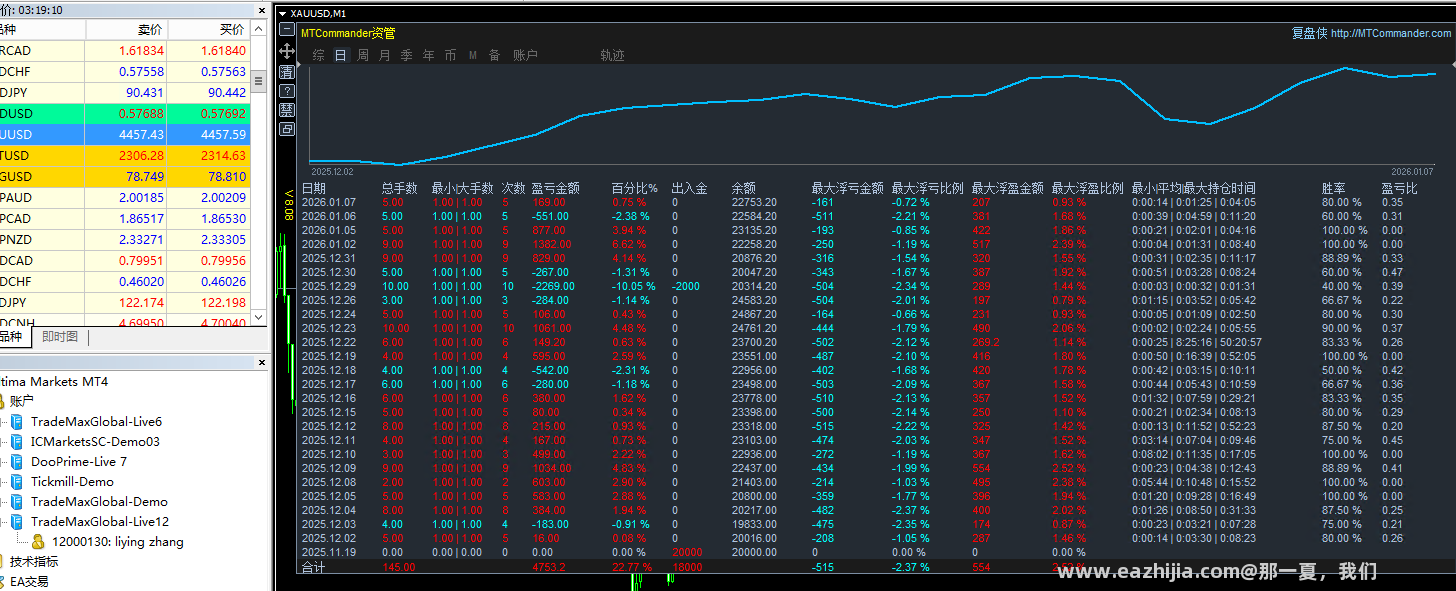Click the minimize panel icon in MTCommander
The image size is (1456, 591).
point(287,31)
